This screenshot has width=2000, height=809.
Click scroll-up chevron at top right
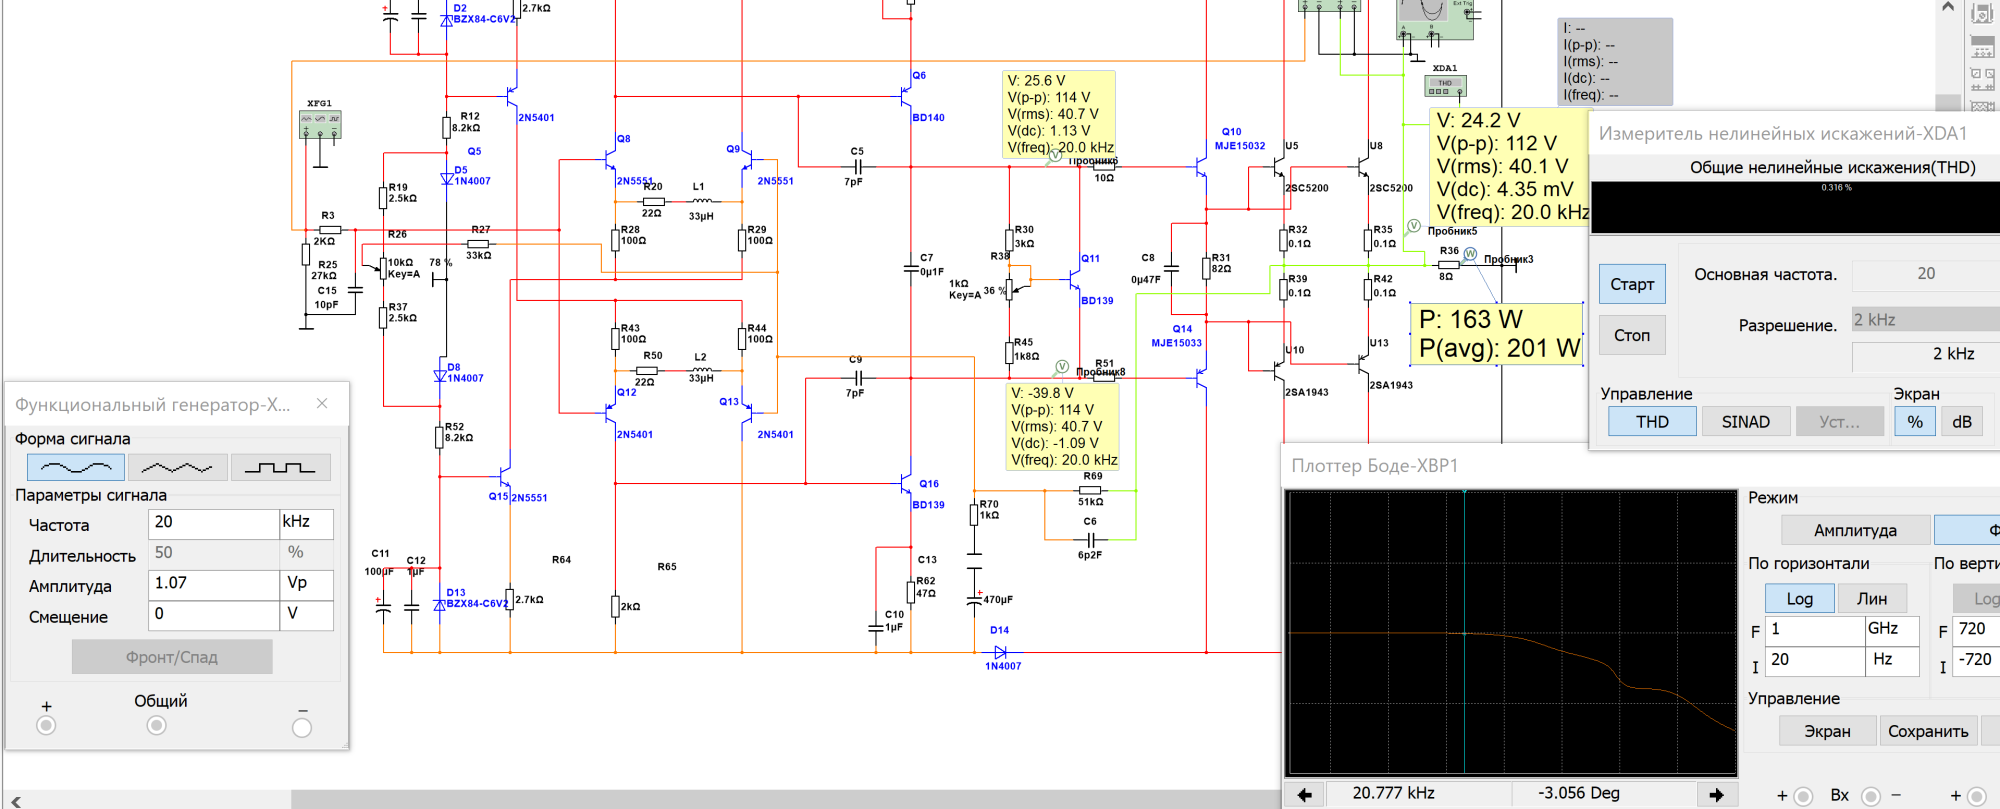(1947, 7)
